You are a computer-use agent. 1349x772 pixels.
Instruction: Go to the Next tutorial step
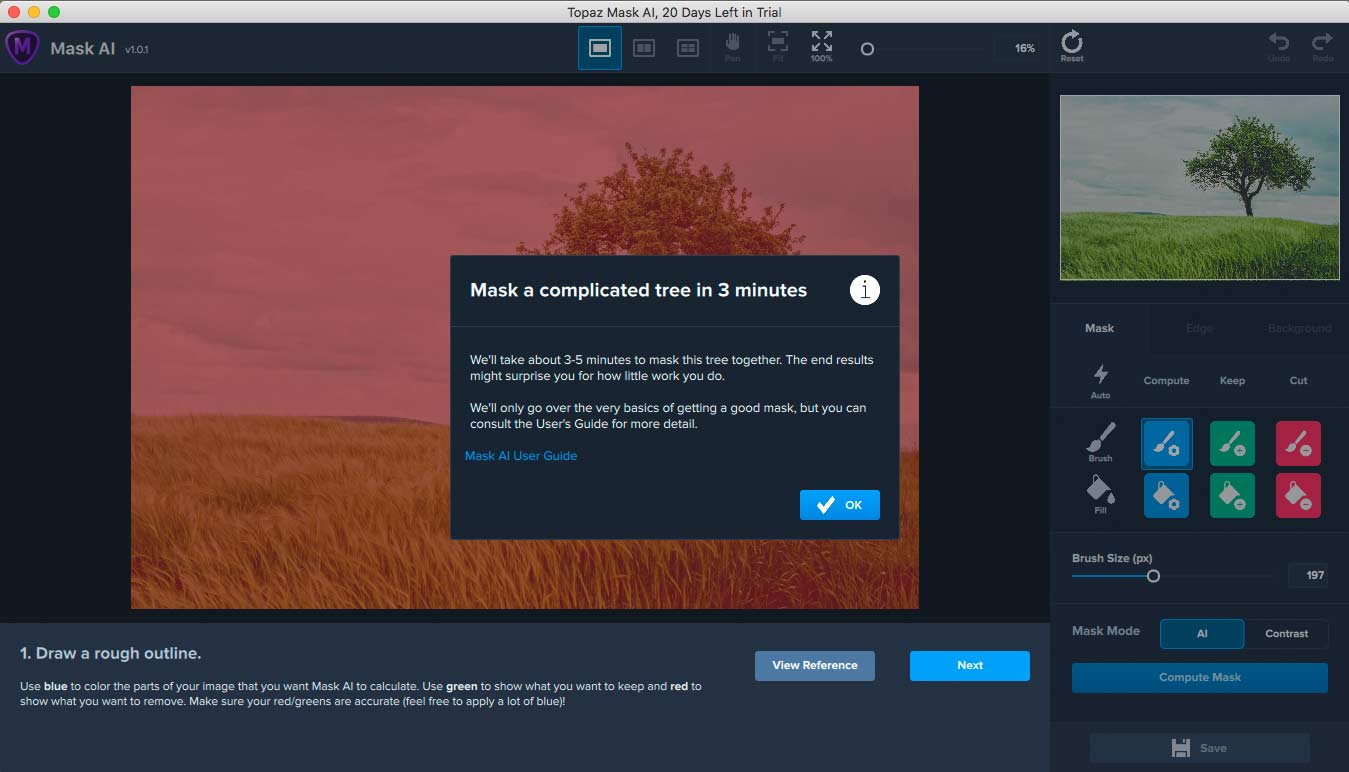(970, 665)
